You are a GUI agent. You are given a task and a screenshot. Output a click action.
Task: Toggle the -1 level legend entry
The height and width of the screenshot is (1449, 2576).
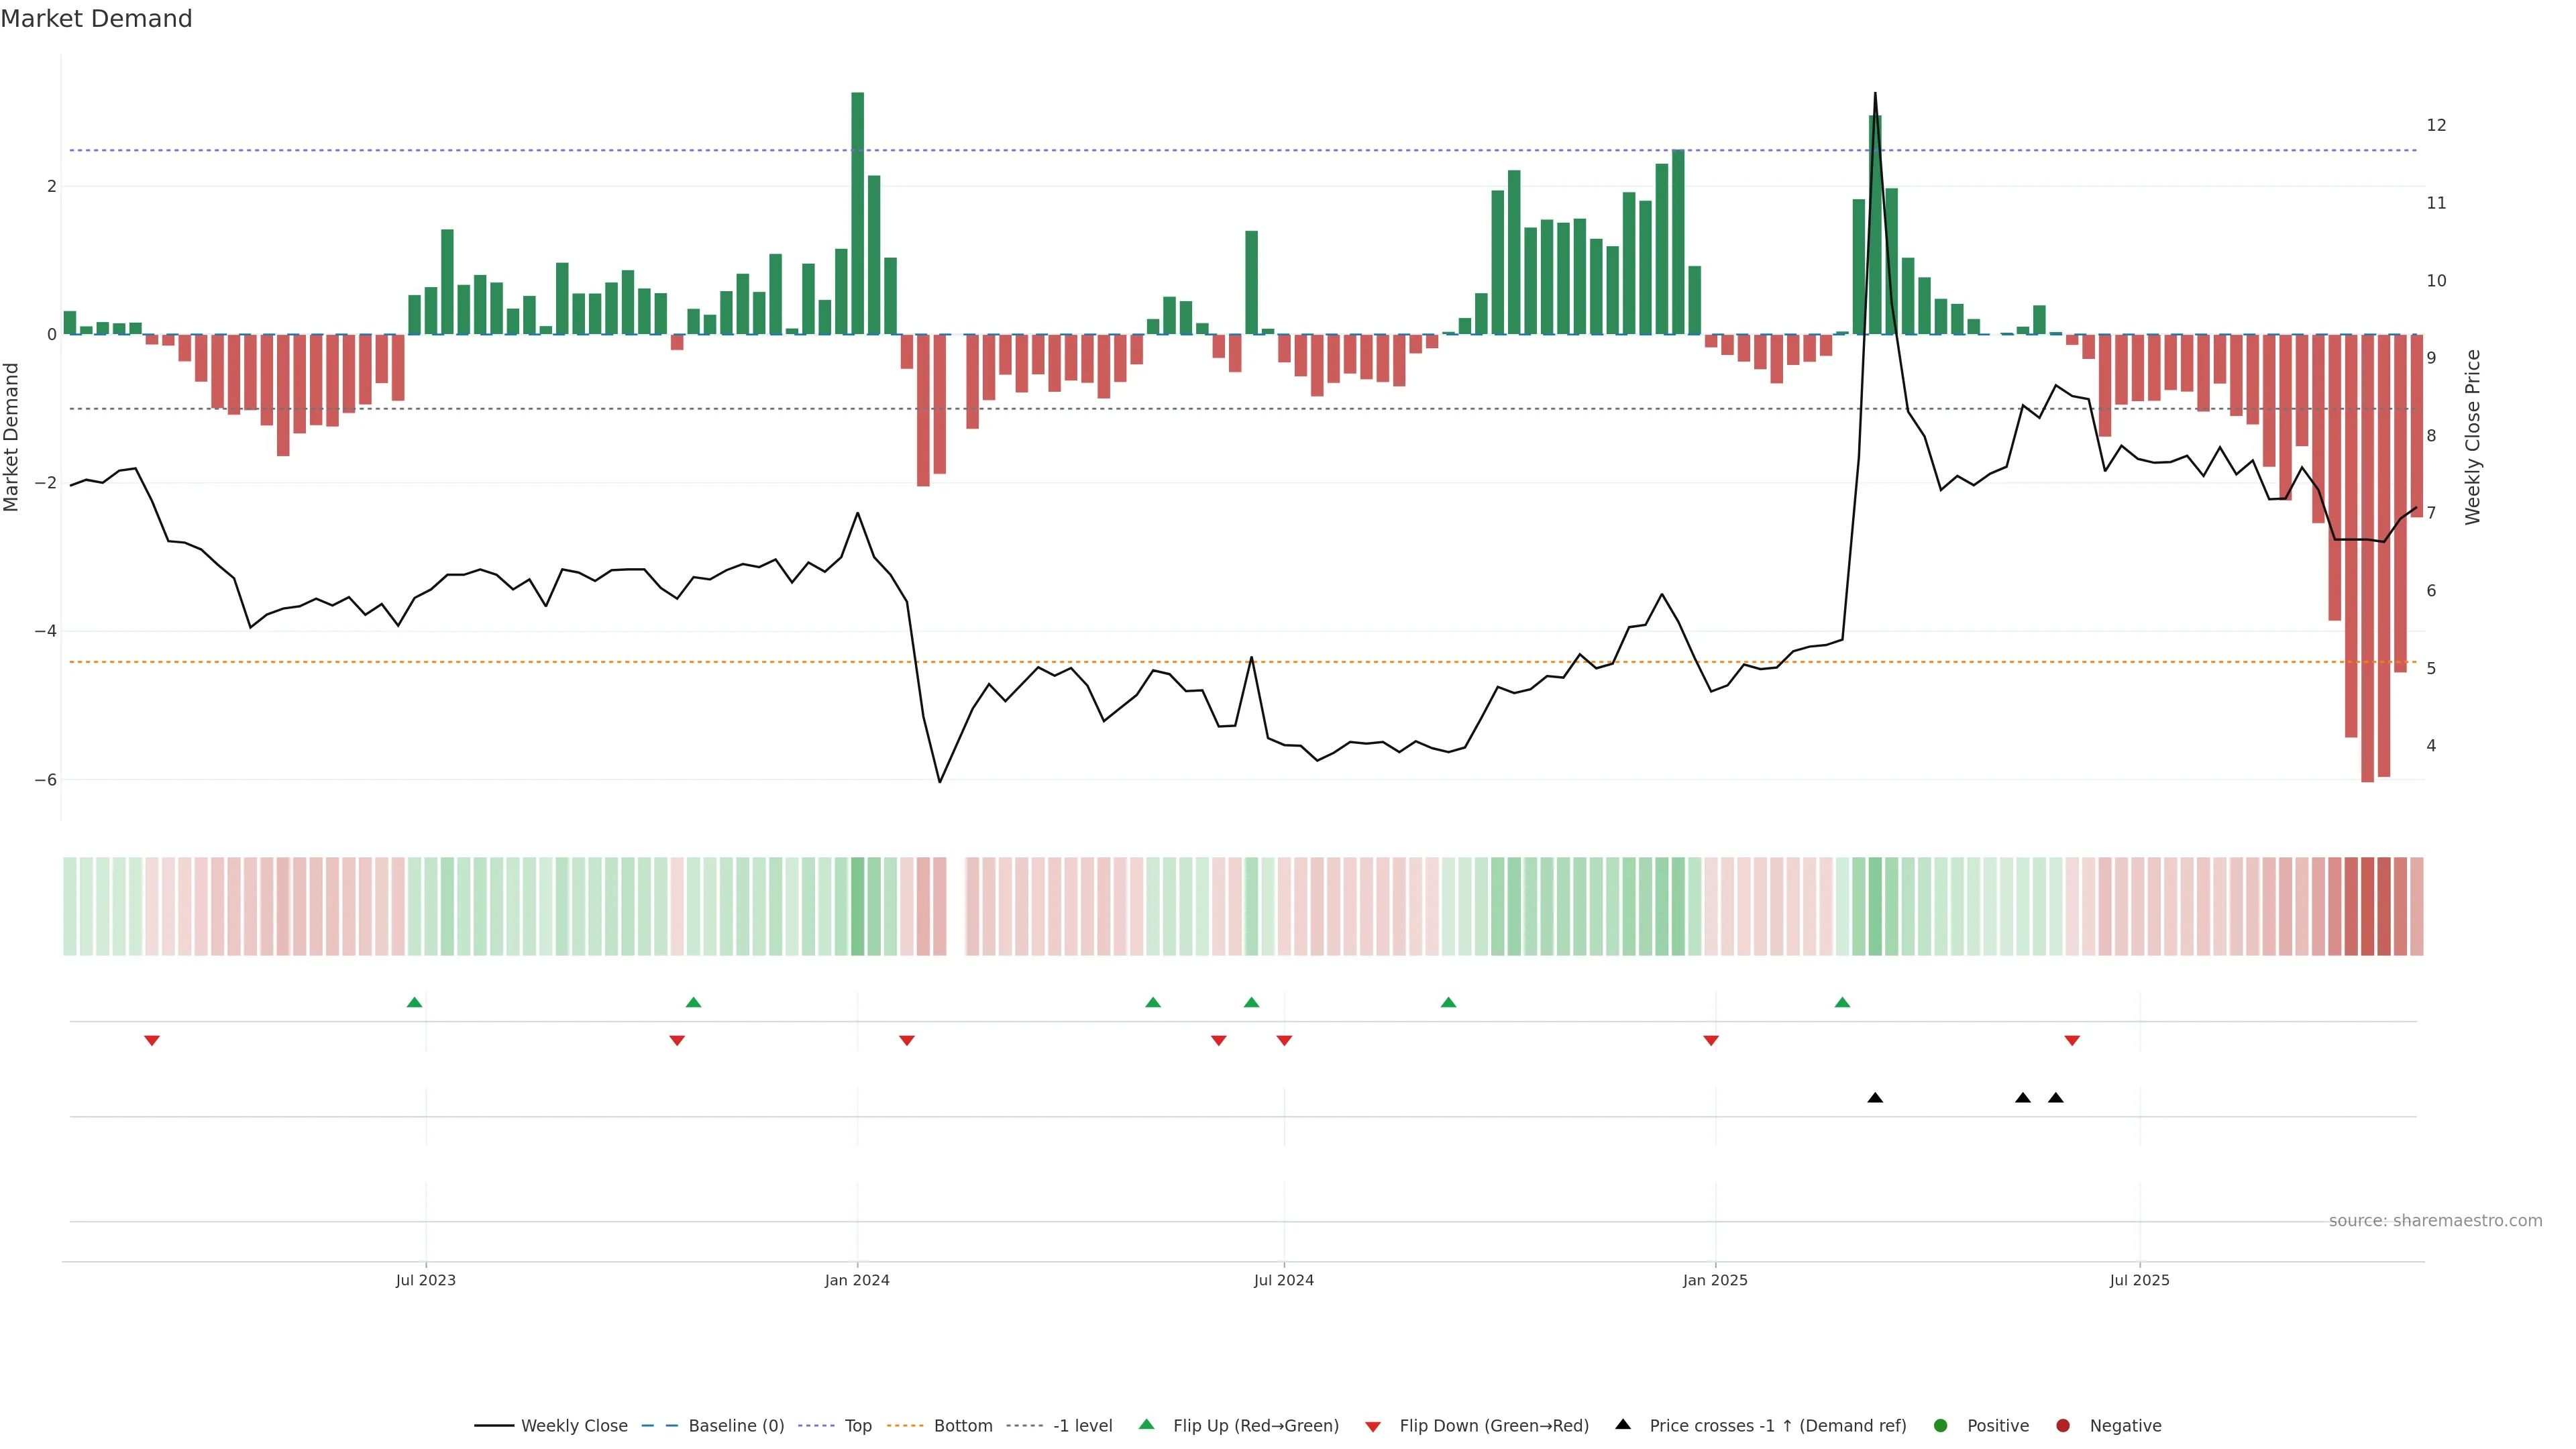pos(1082,1426)
